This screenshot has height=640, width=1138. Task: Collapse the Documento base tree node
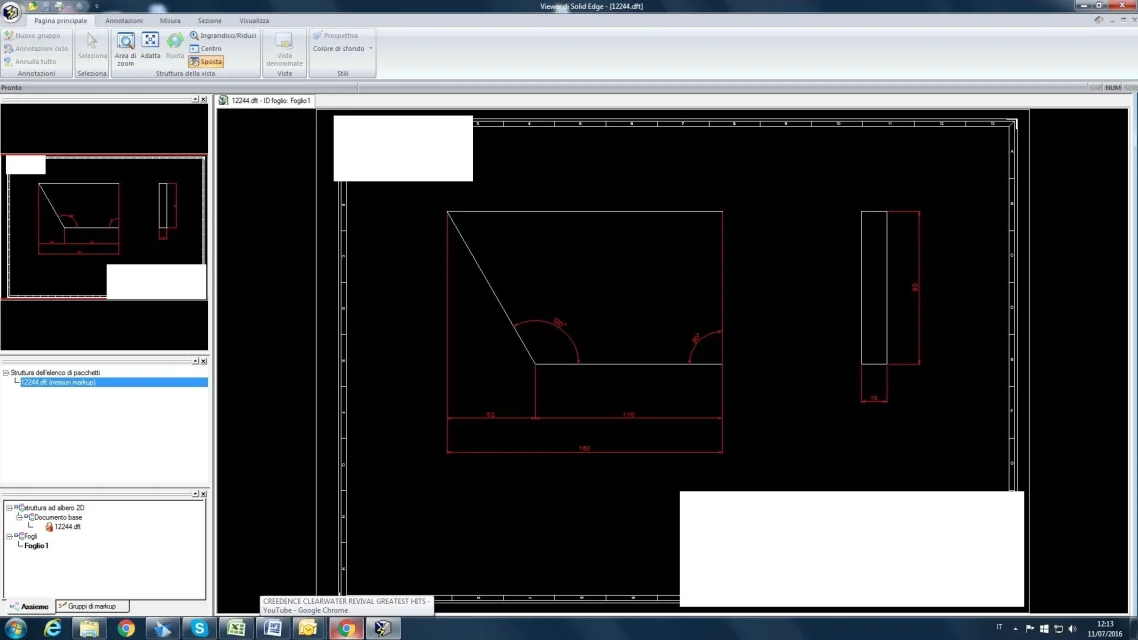tap(19, 517)
